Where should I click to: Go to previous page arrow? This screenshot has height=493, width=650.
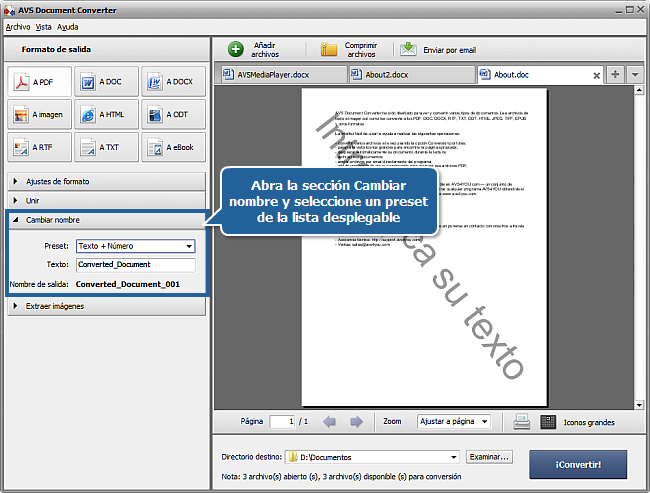coord(330,422)
